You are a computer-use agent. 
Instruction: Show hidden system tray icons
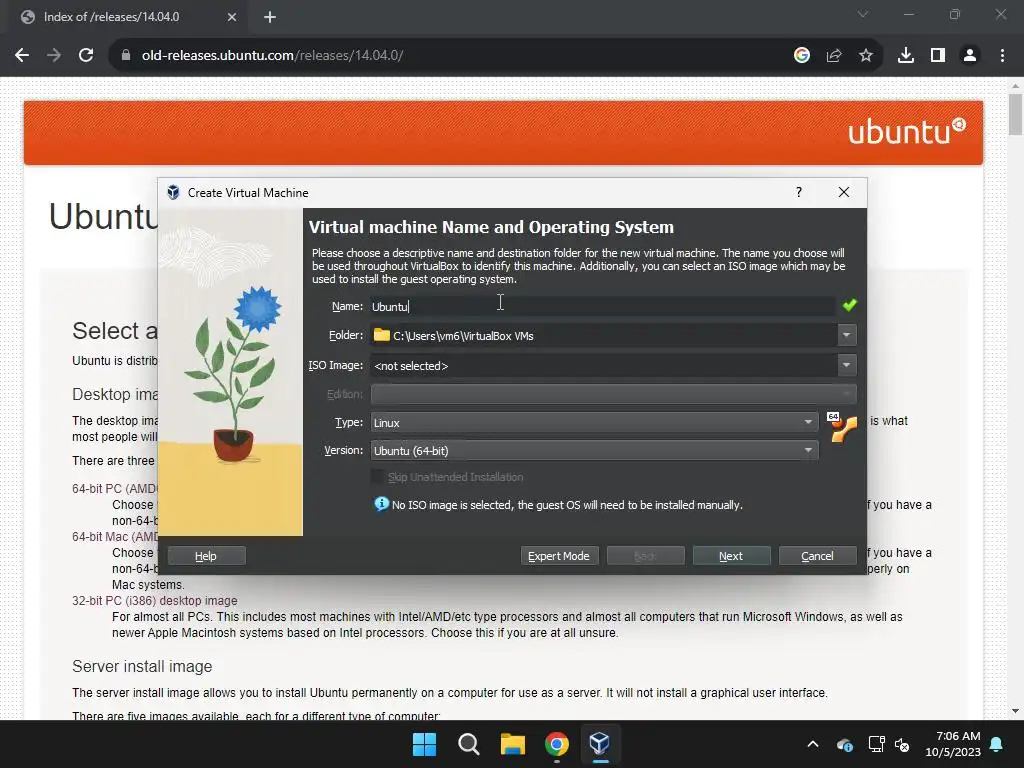812,744
